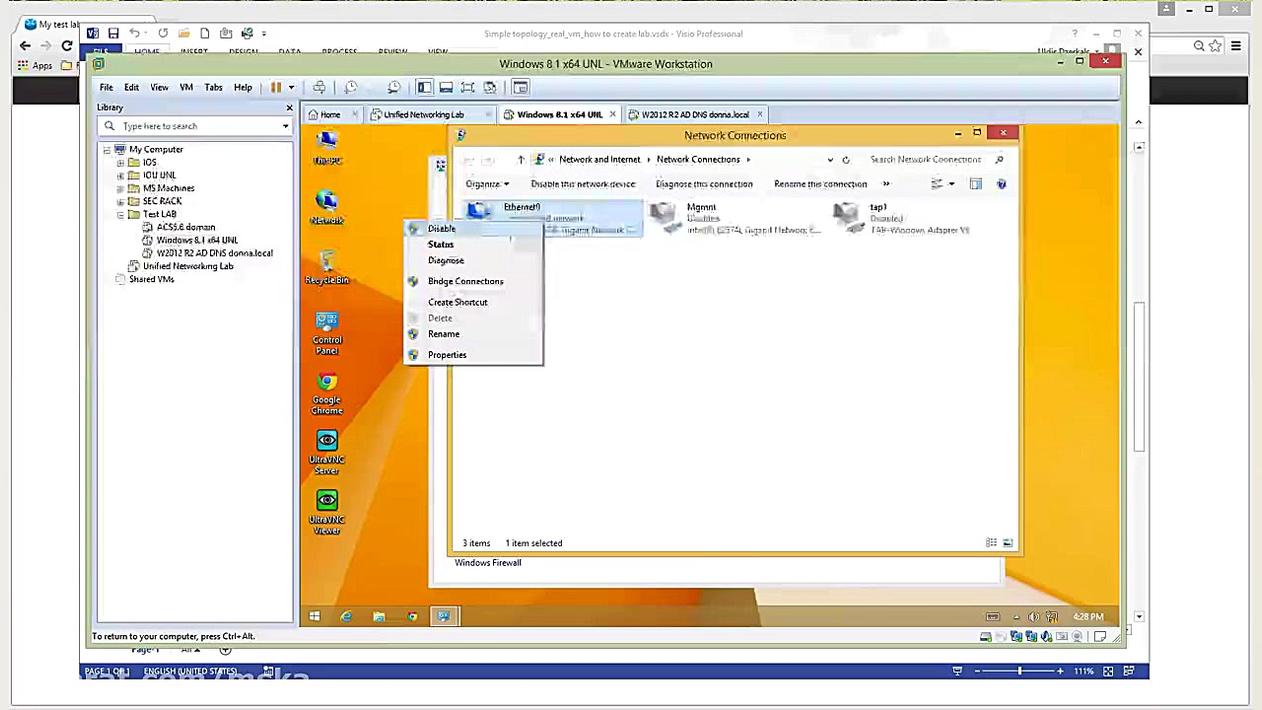Toggle the thumbnail bar toolbar icon
The width and height of the screenshot is (1262, 710).
[446, 87]
